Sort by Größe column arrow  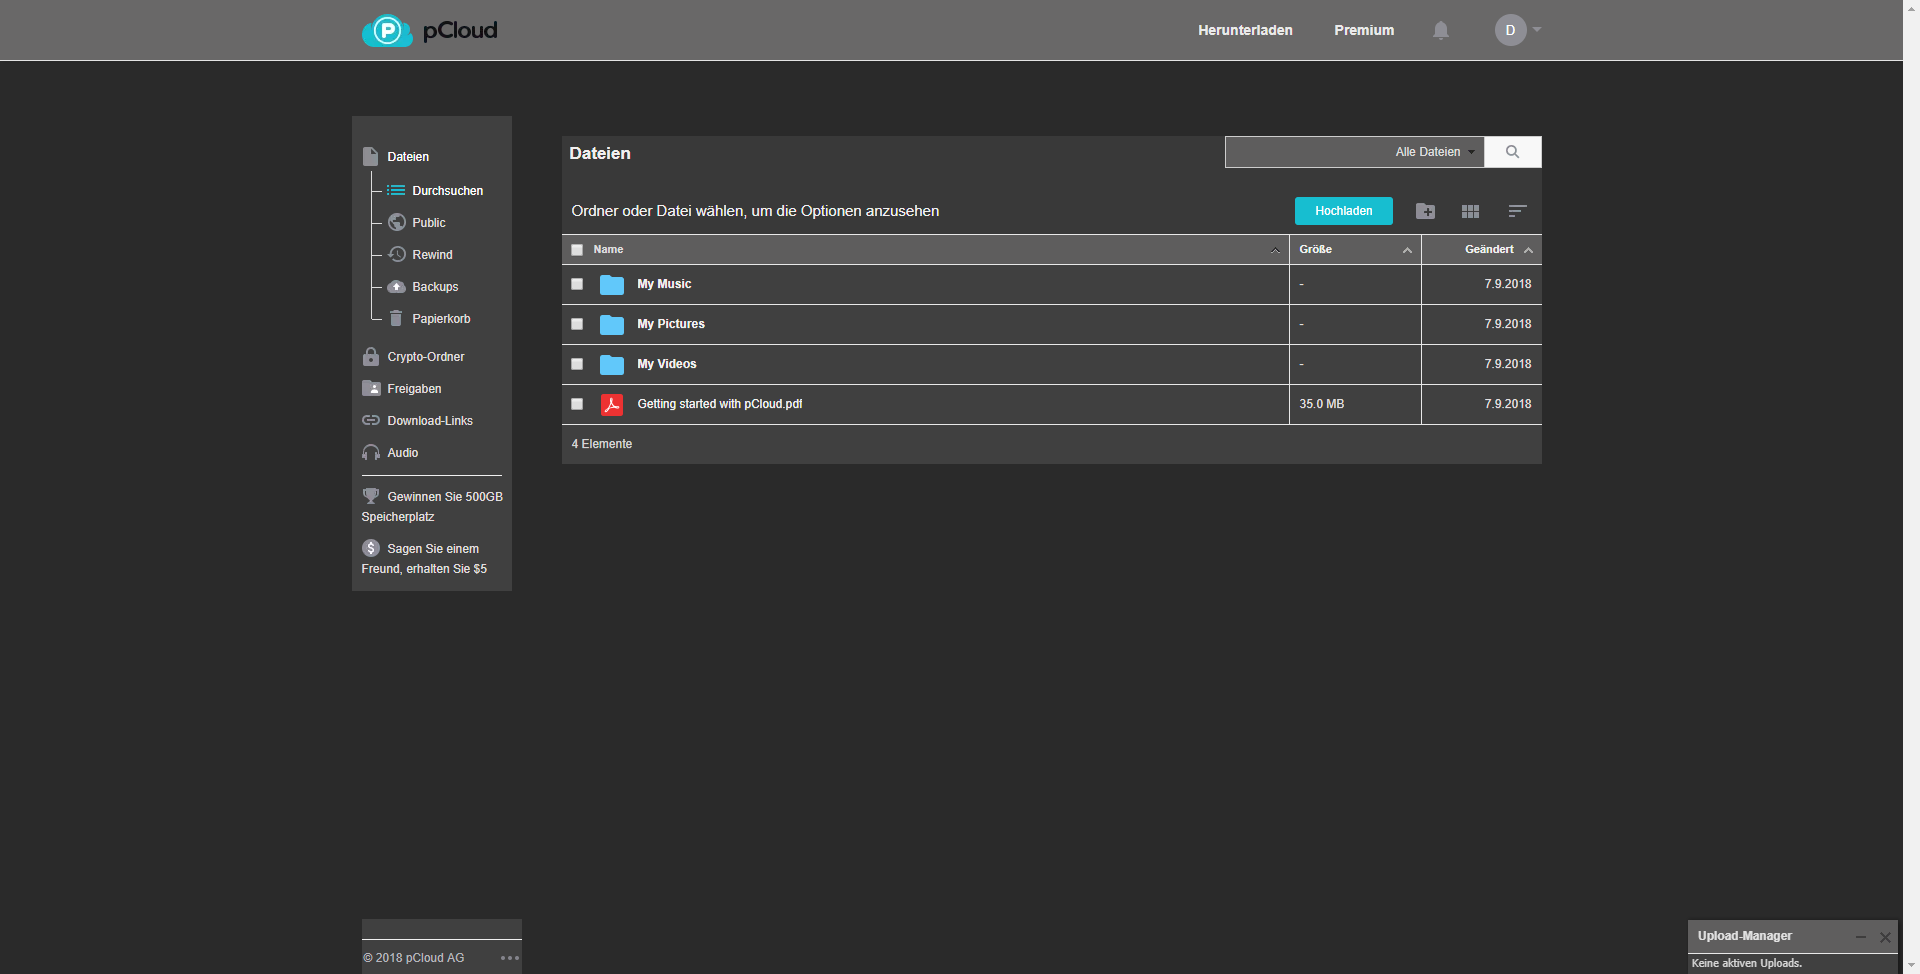tap(1407, 250)
